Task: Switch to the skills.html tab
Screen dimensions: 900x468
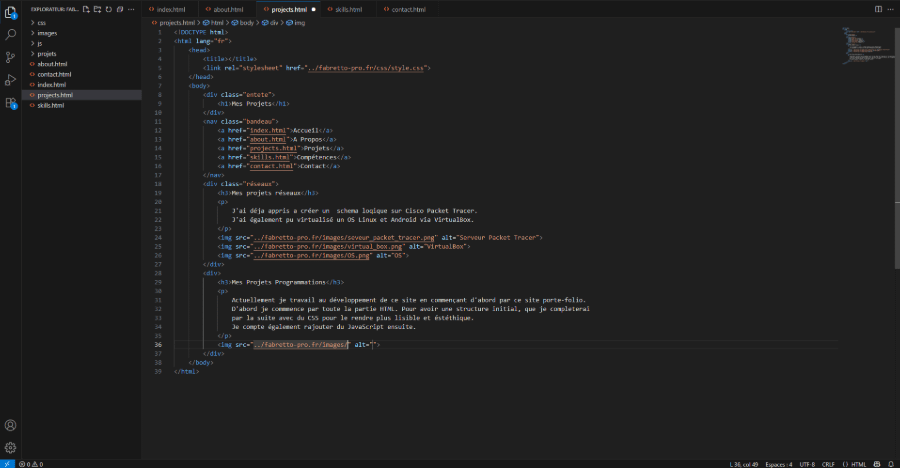Action: point(348,9)
